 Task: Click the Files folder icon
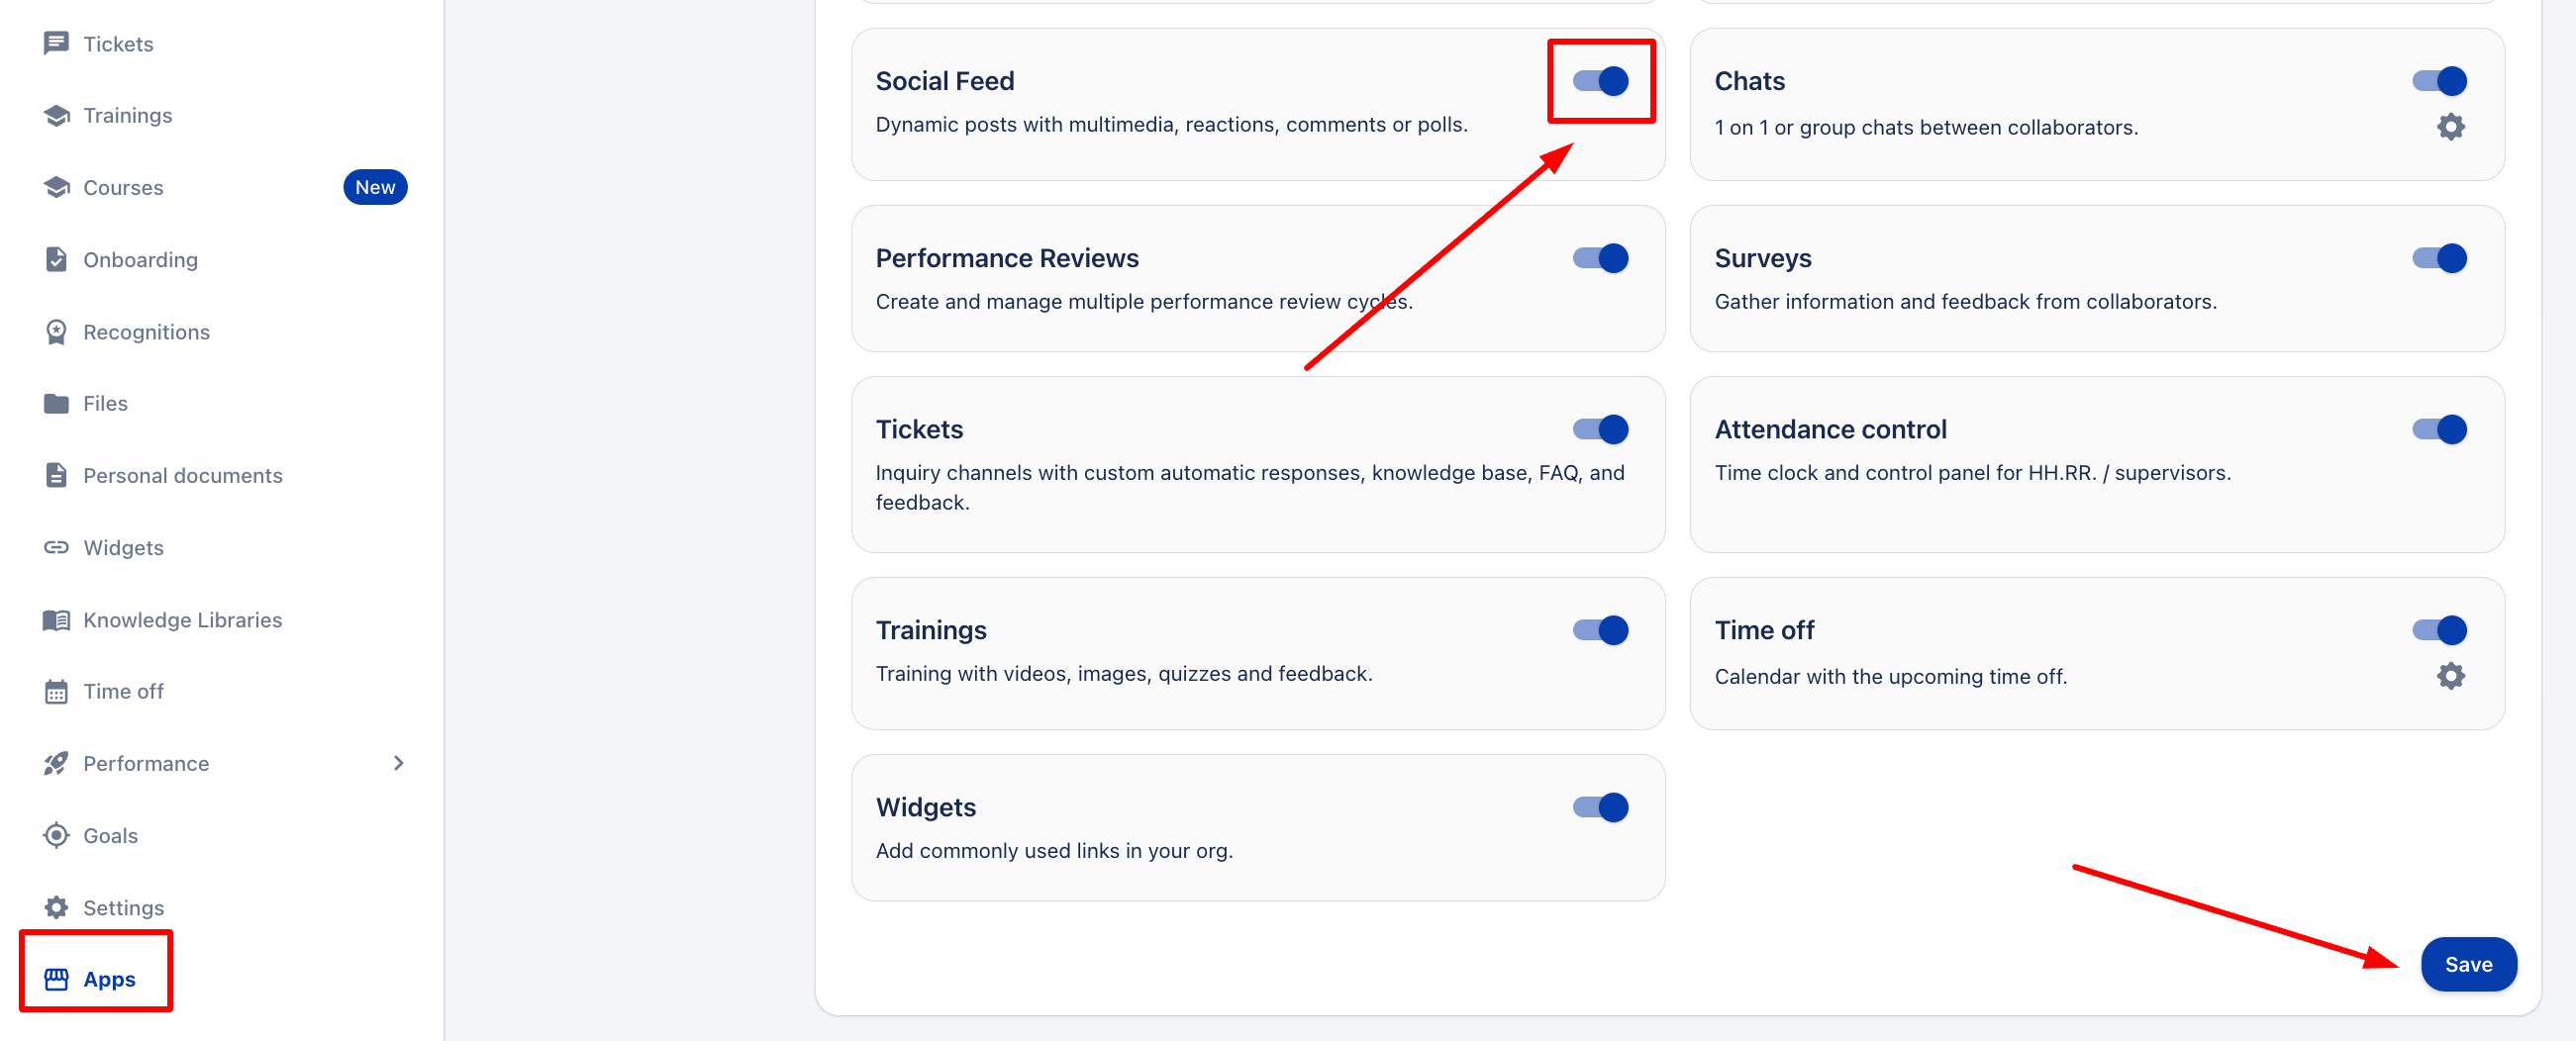tap(56, 403)
